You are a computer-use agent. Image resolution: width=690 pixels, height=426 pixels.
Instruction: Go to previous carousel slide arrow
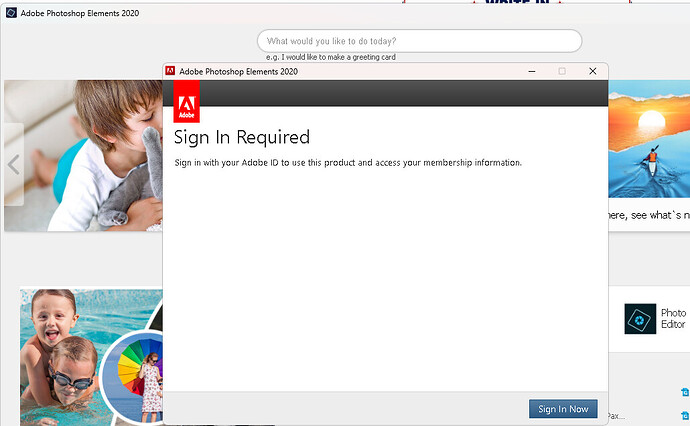(x=14, y=165)
